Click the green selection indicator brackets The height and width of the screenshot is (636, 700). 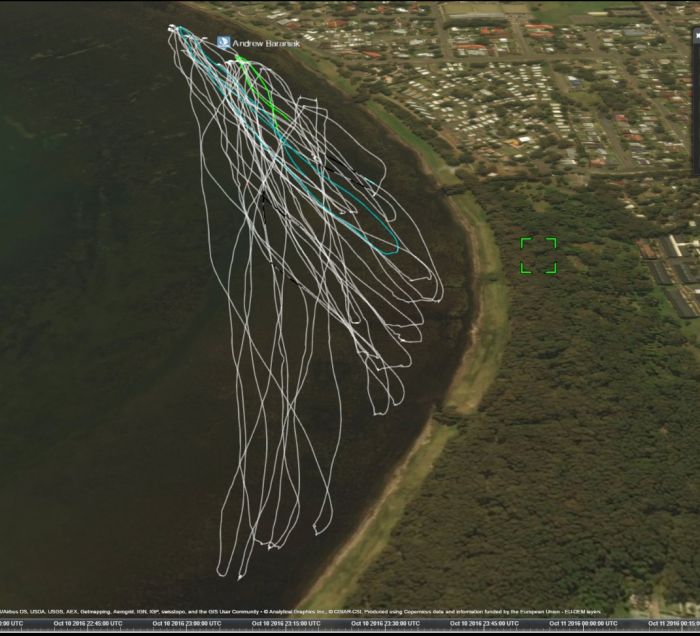538,255
